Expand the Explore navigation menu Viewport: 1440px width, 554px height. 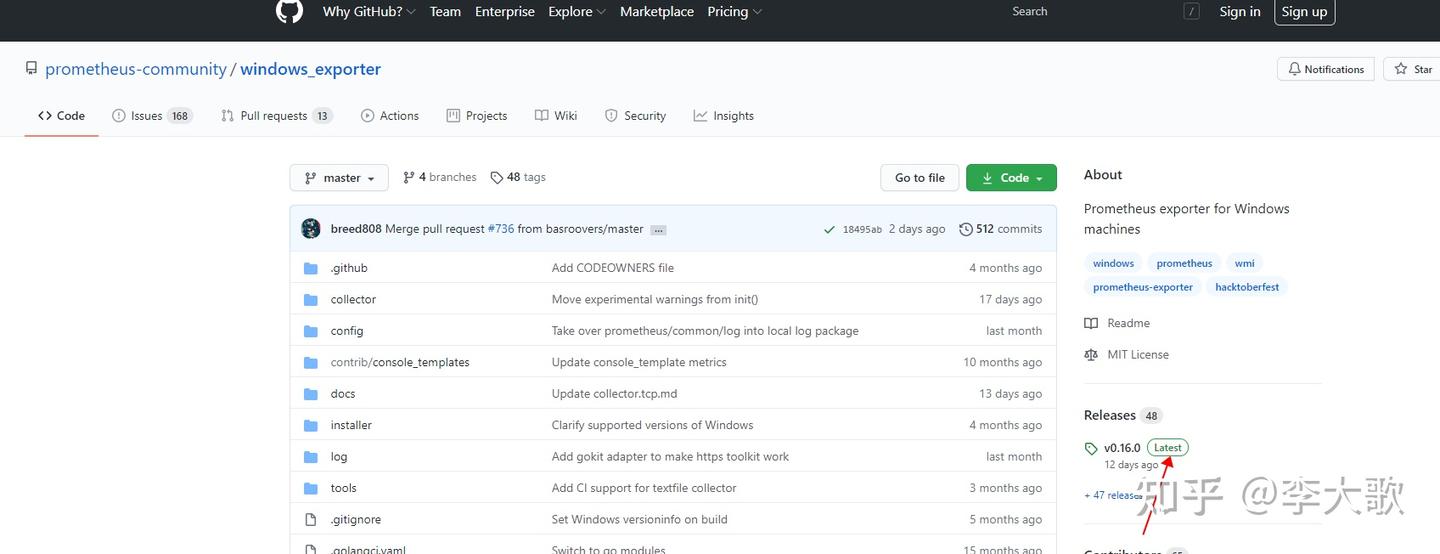tap(577, 12)
